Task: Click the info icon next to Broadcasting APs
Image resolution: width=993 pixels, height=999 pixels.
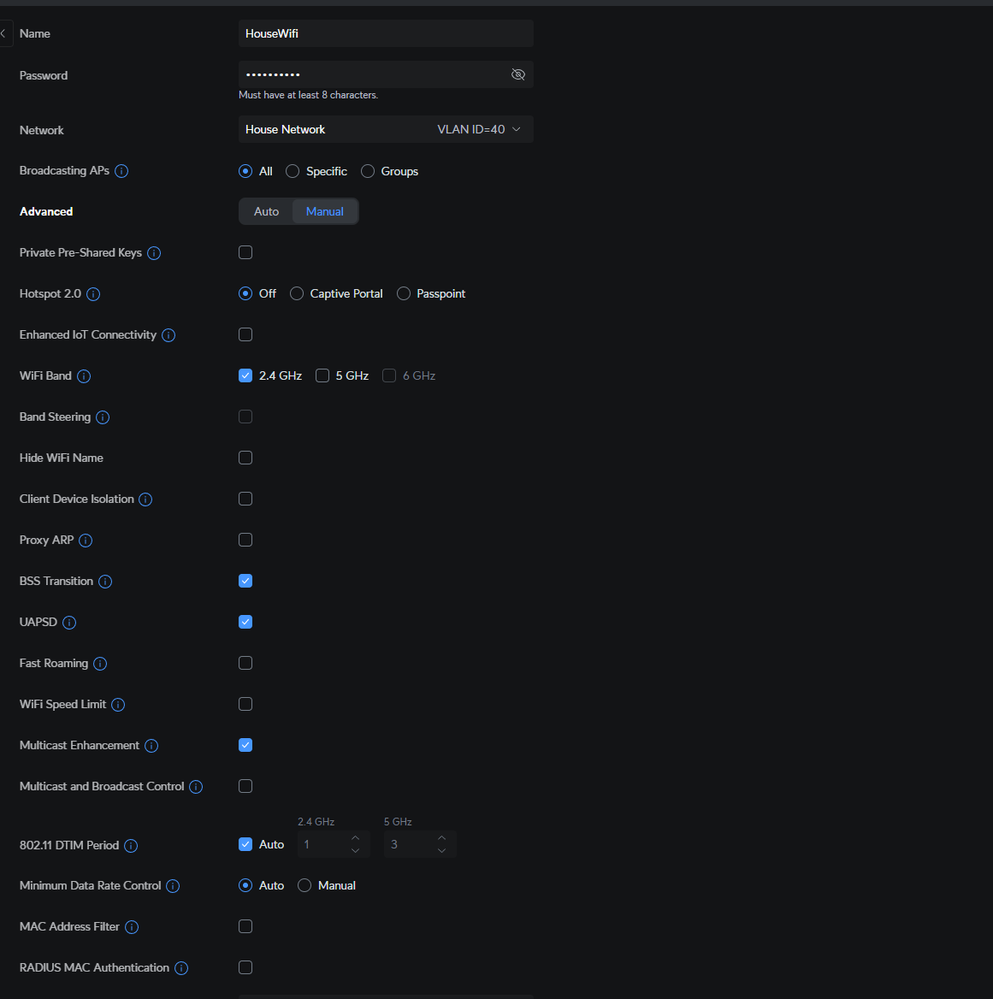Action: (x=122, y=171)
